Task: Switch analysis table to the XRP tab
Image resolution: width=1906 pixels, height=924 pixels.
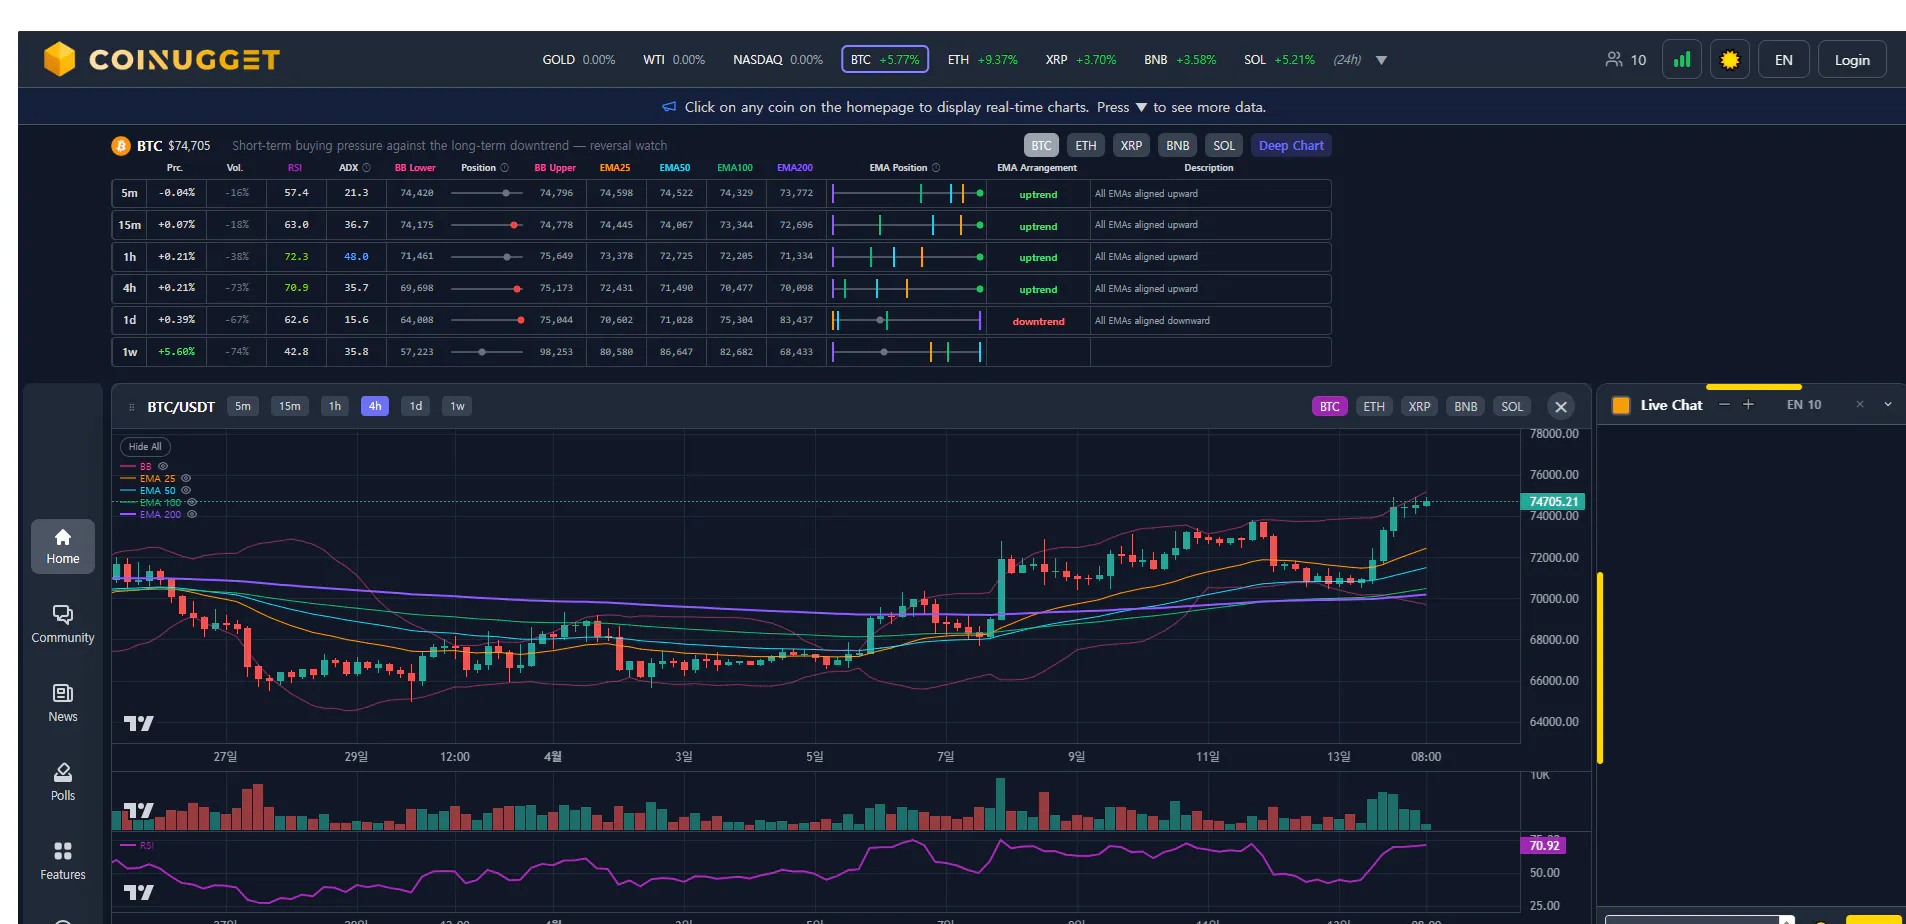Action: coord(1131,145)
